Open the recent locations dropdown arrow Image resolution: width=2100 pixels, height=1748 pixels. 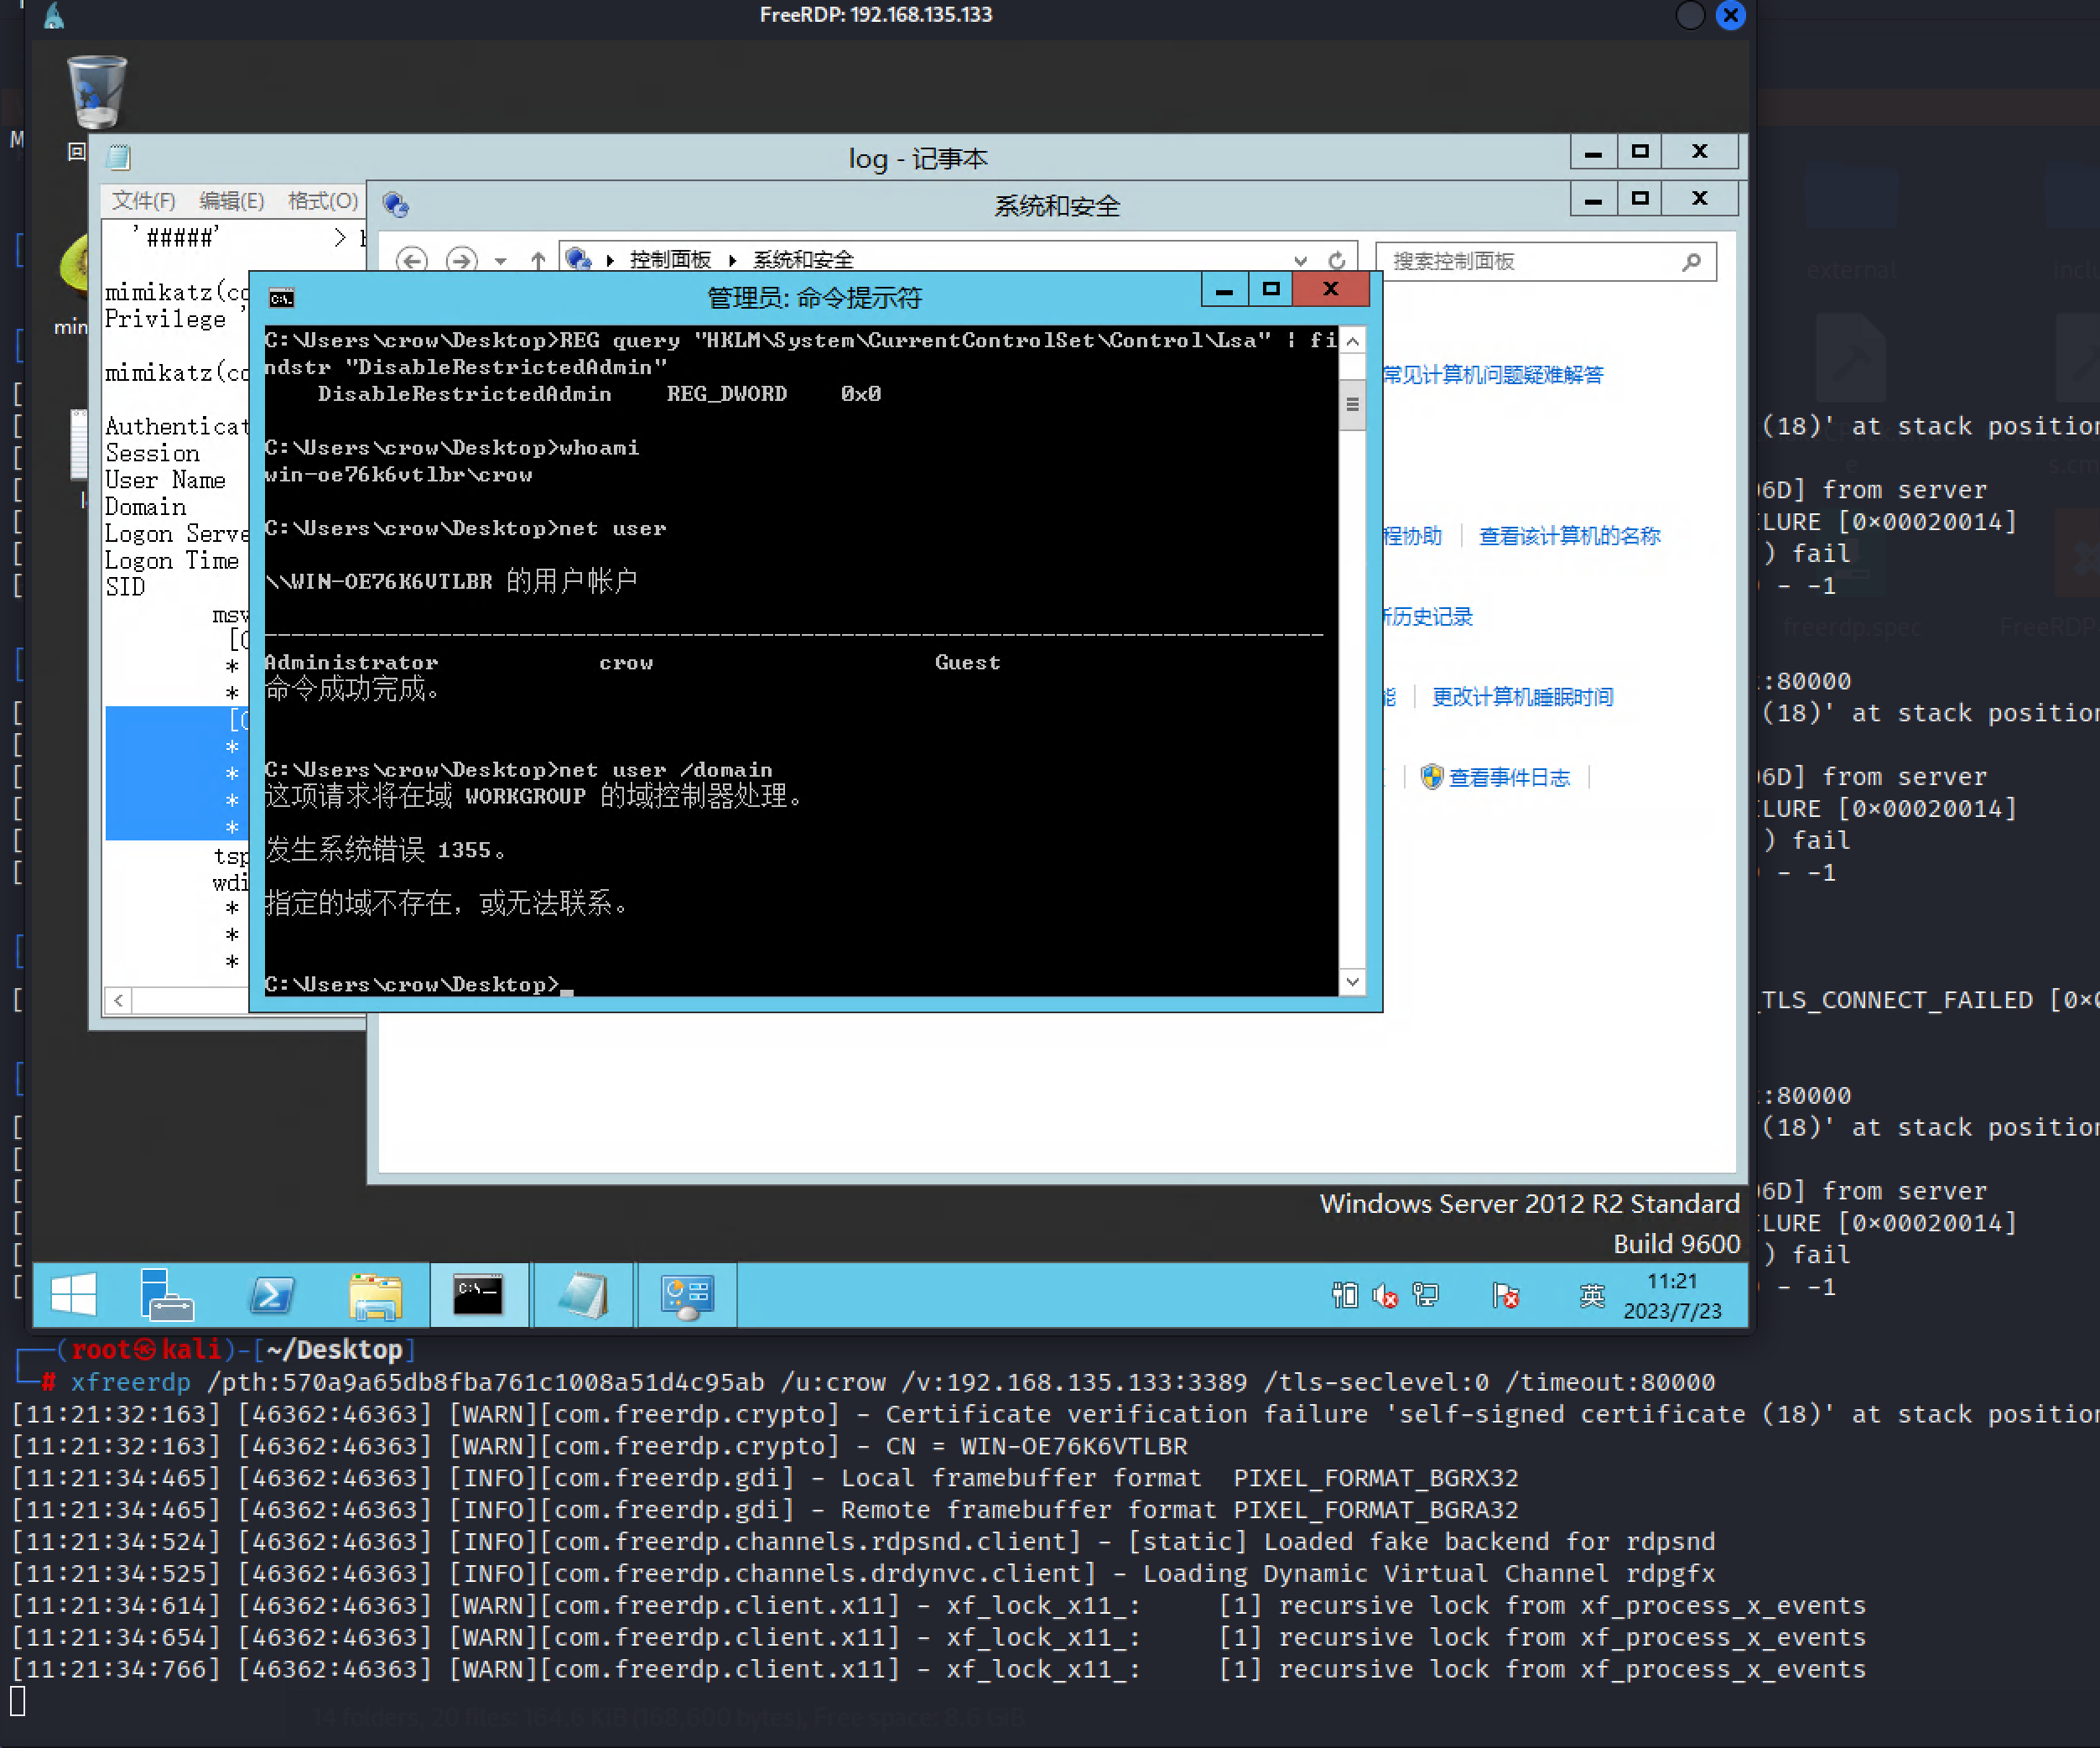point(501,261)
